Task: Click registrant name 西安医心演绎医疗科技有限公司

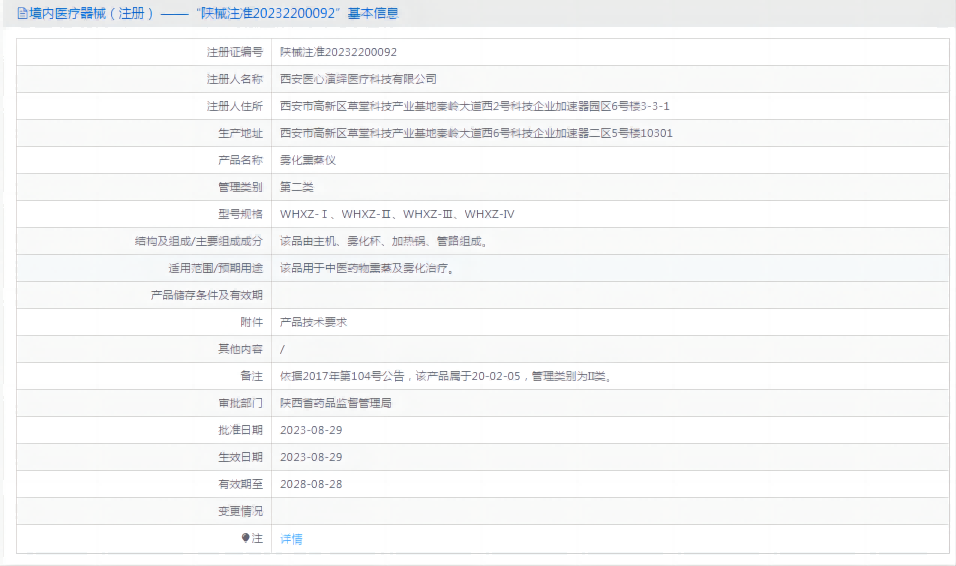Action: tap(358, 79)
